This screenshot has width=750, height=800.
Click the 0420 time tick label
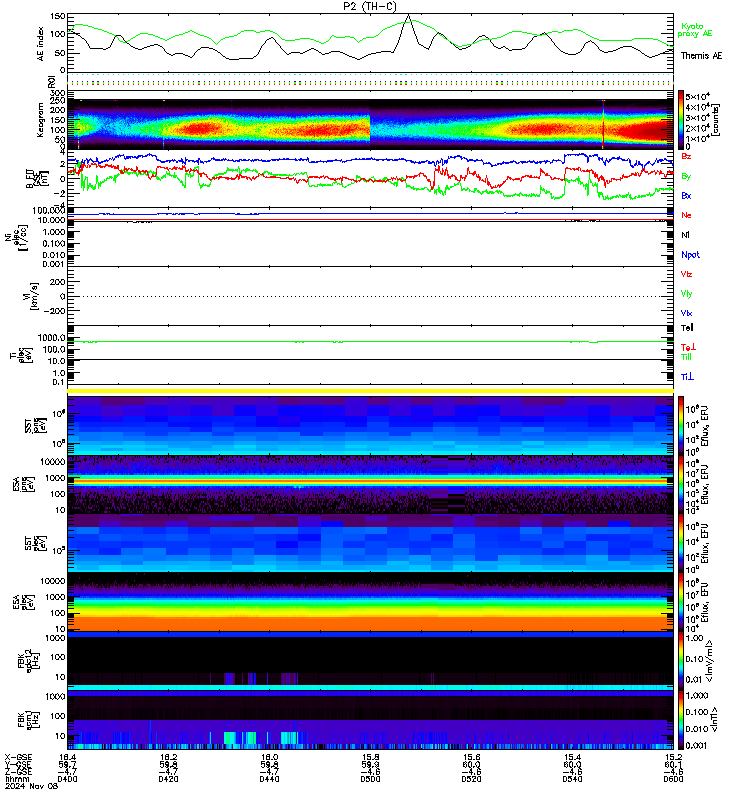point(168,779)
